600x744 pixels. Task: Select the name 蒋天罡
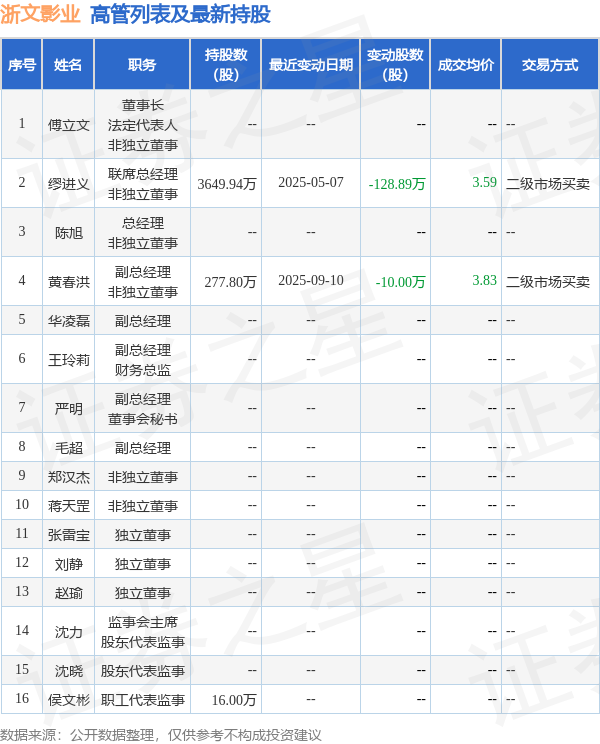pos(69,506)
